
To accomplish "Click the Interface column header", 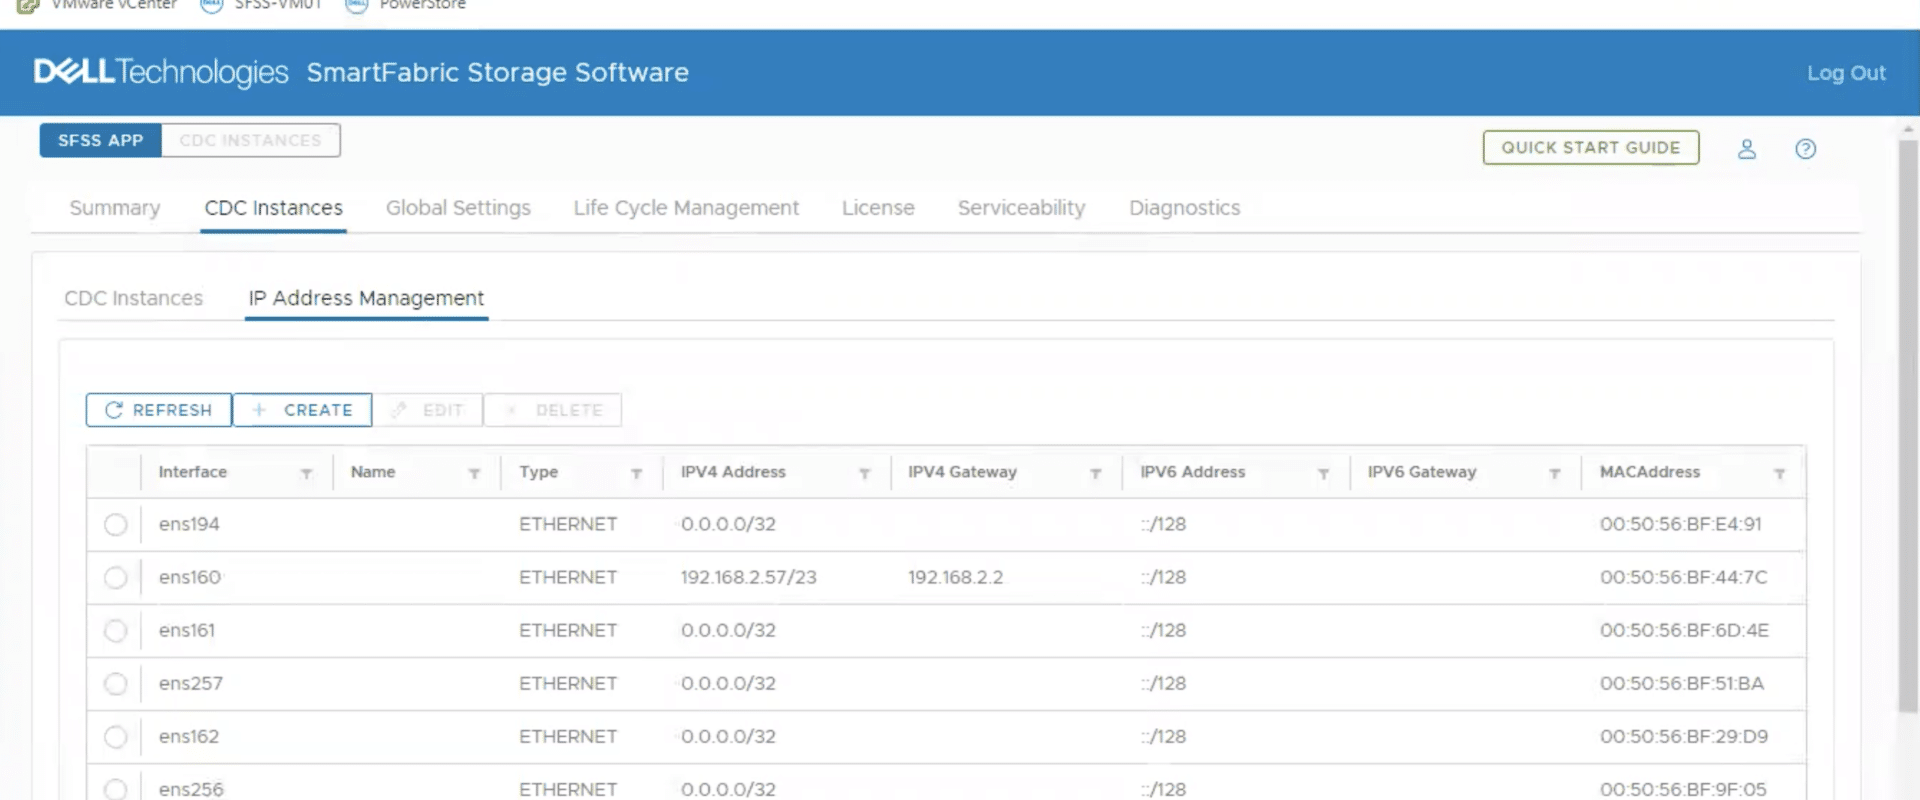I will point(193,472).
